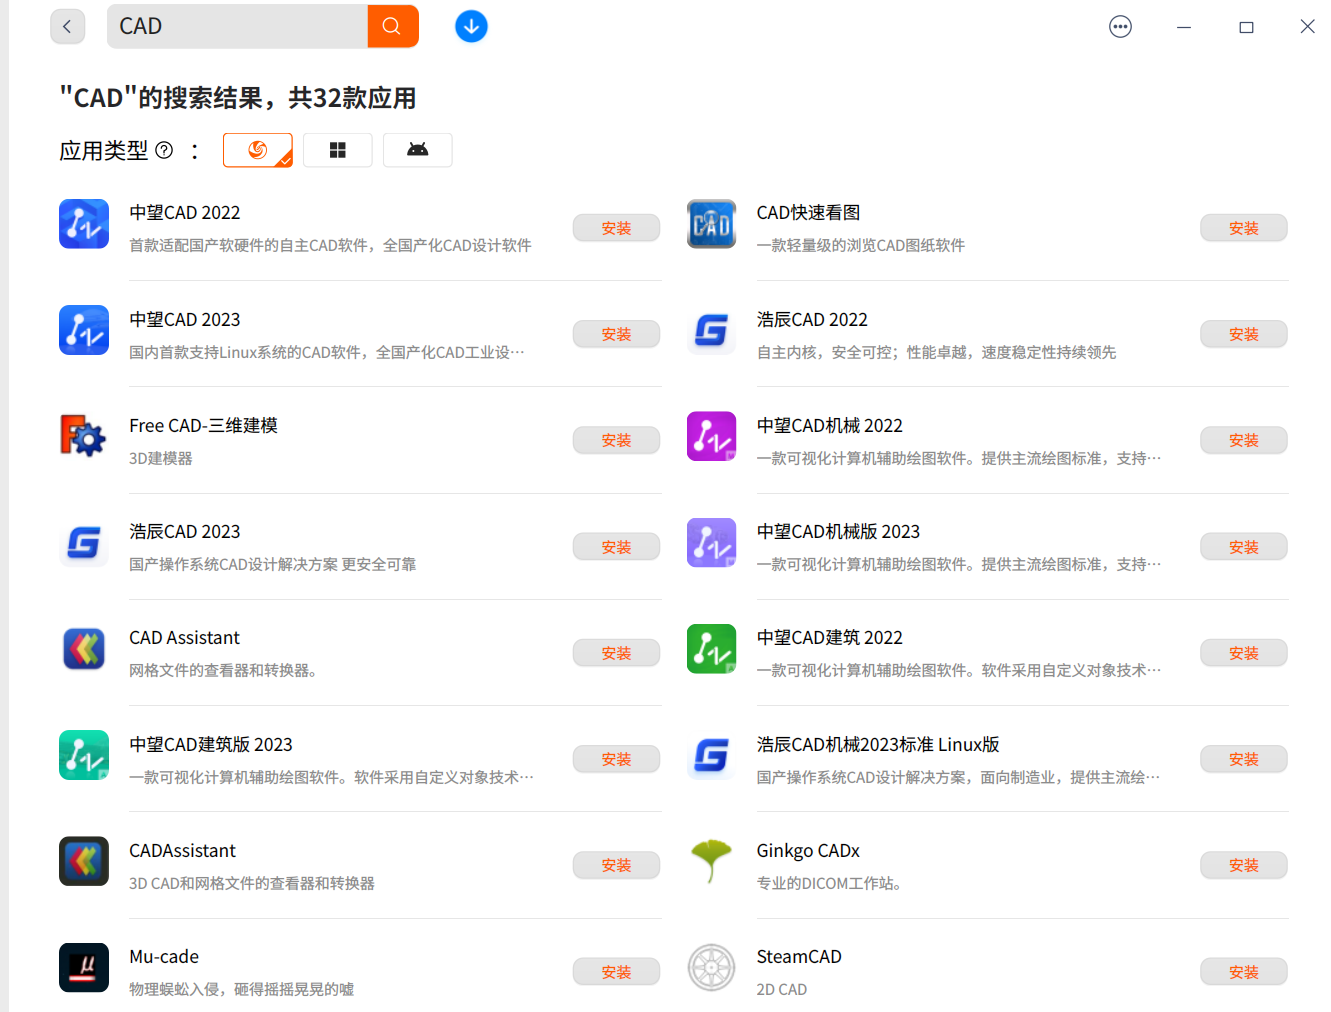Install 浩辰CAD机械2023标准 Linux版
Viewport: 1331px width, 1012px height.
point(1243,759)
